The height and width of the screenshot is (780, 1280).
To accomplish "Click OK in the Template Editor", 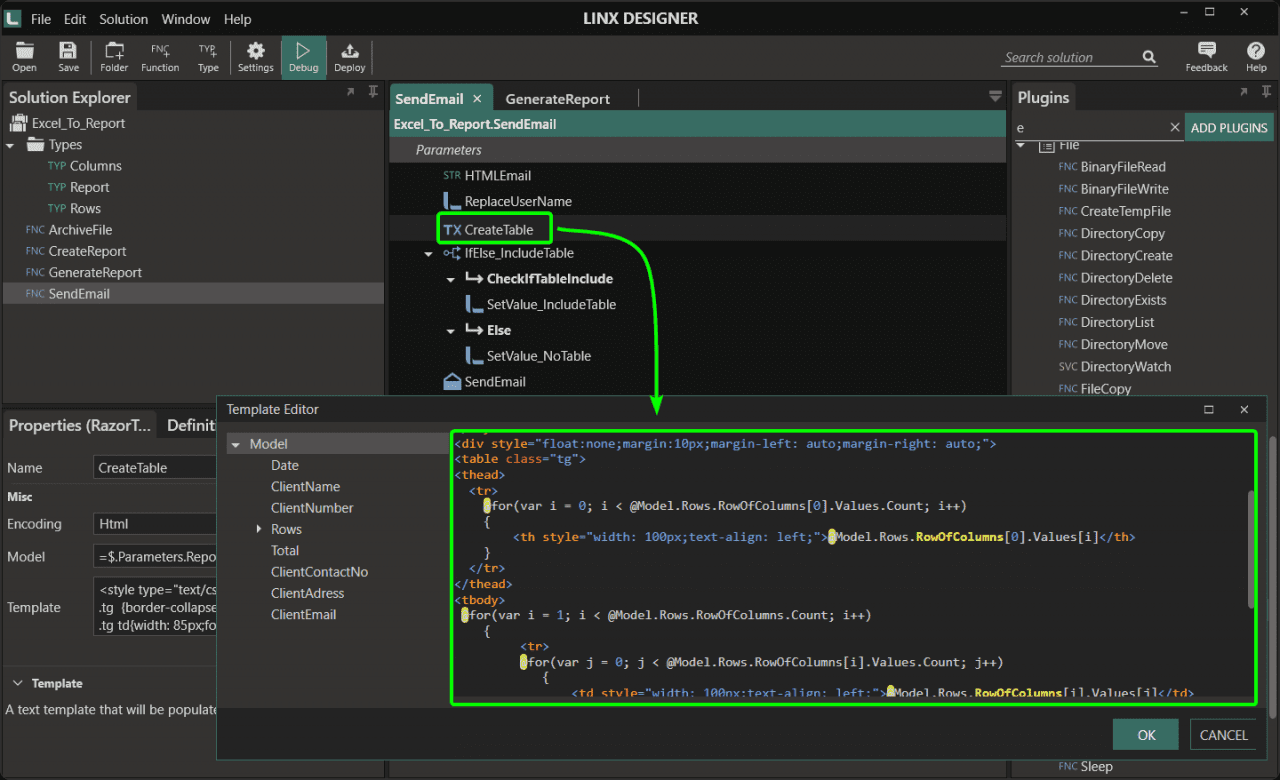I will coord(1145,734).
